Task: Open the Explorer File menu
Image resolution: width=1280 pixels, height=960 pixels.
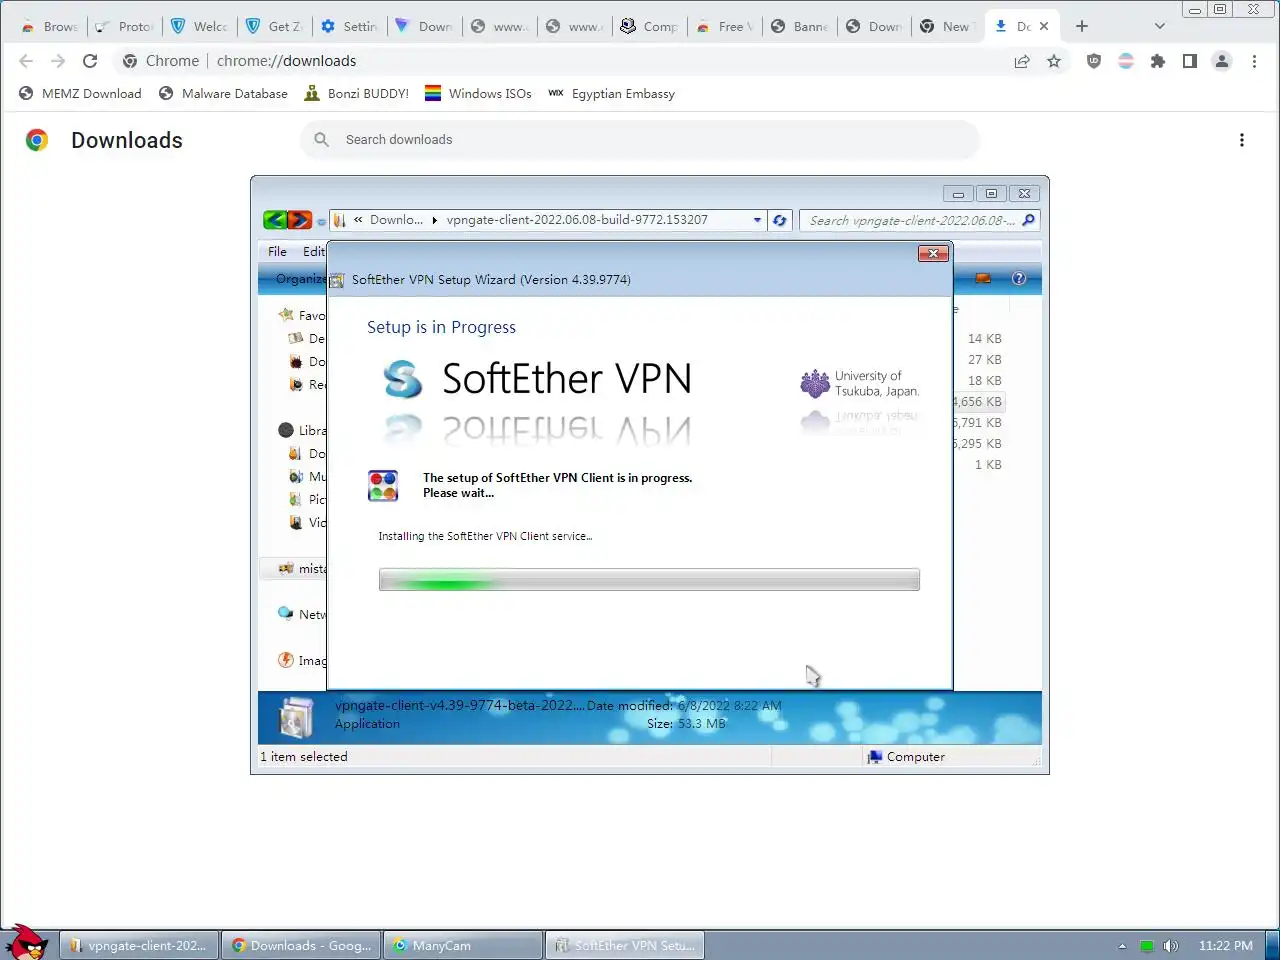Action: [277, 251]
